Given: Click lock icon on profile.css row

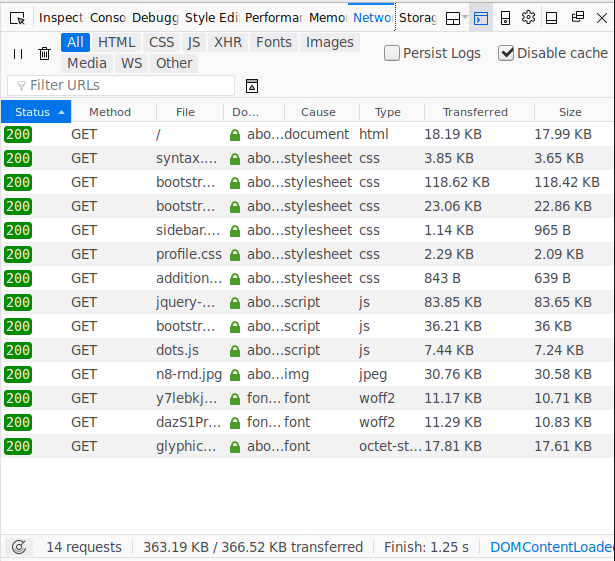Looking at the screenshot, I should point(235,255).
